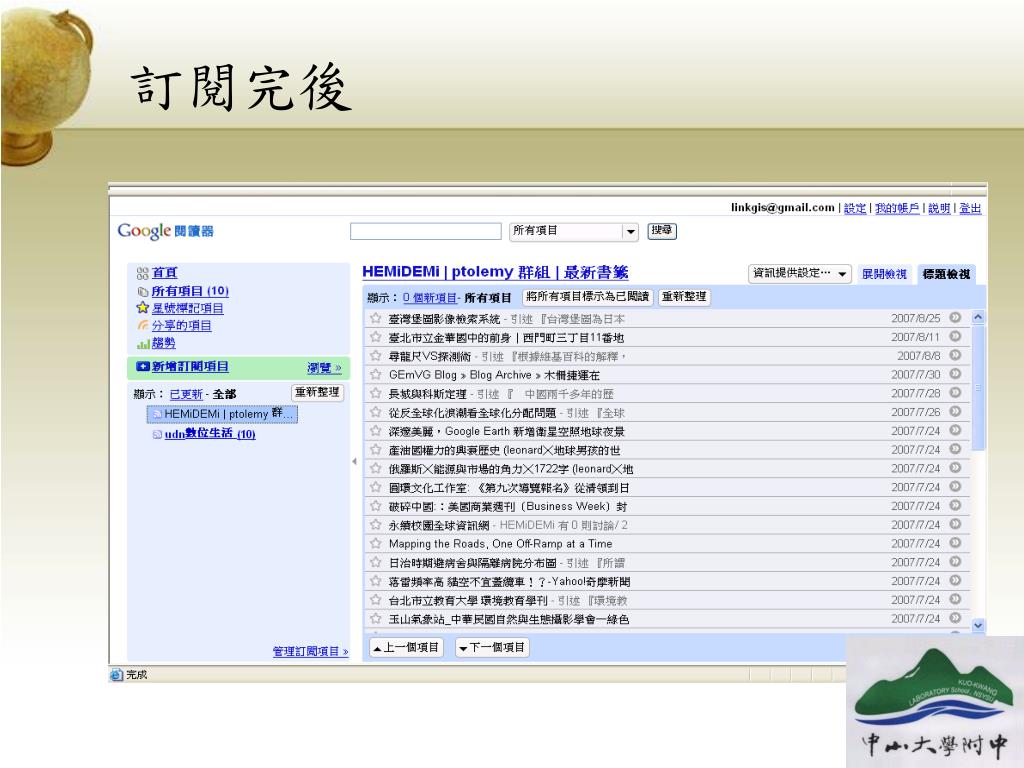Viewport: 1024px width, 768px height.
Task: Go to 下一個項目 next item
Action: pos(492,647)
